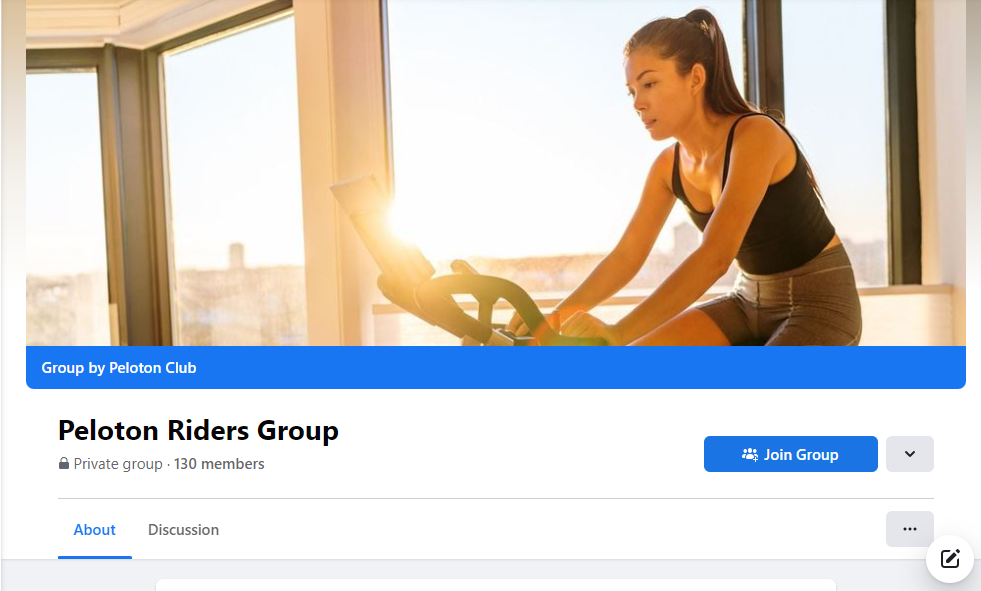Open the three-dots more options button
Viewport: 981px width, 591px height.
click(x=910, y=529)
